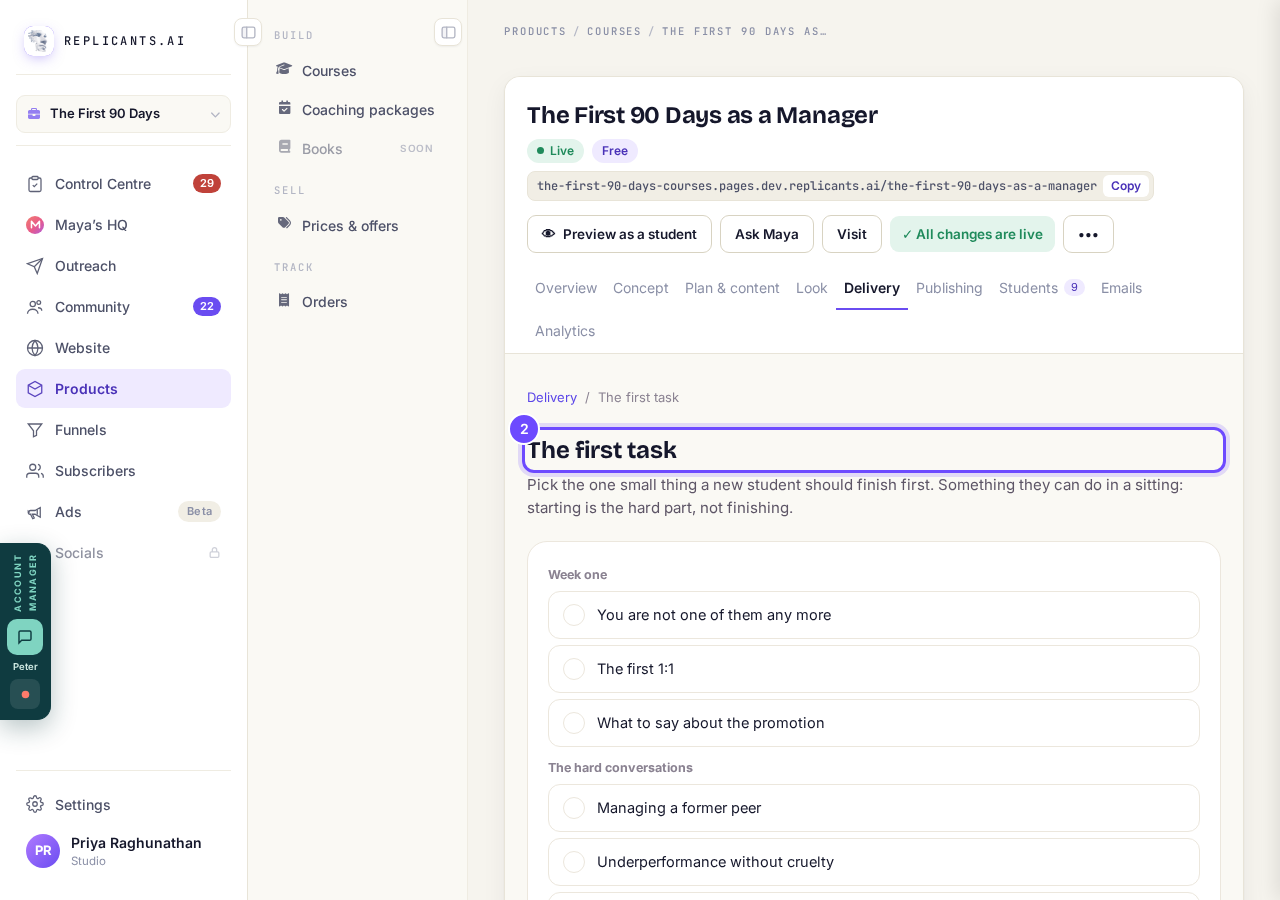Select "Managing a former peer" radio option
This screenshot has height=900, width=1280.
(574, 808)
